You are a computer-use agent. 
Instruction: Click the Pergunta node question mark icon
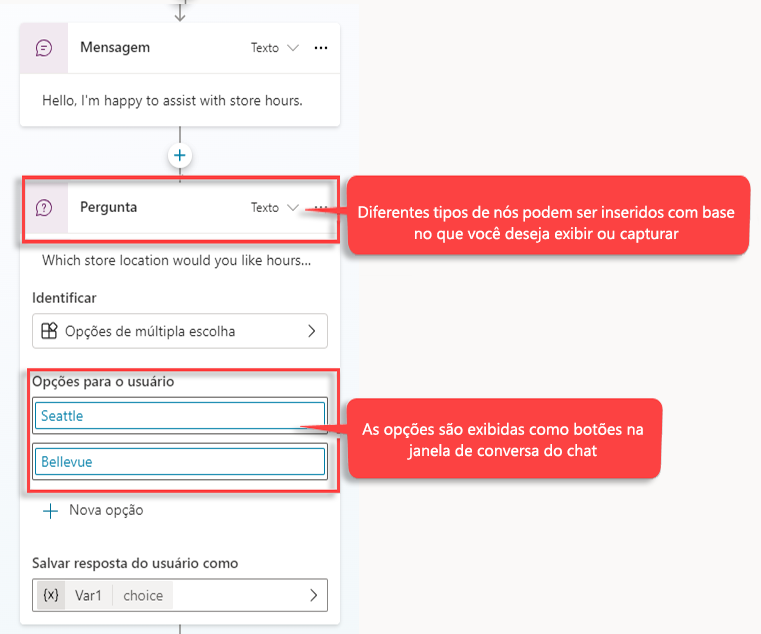pos(44,208)
